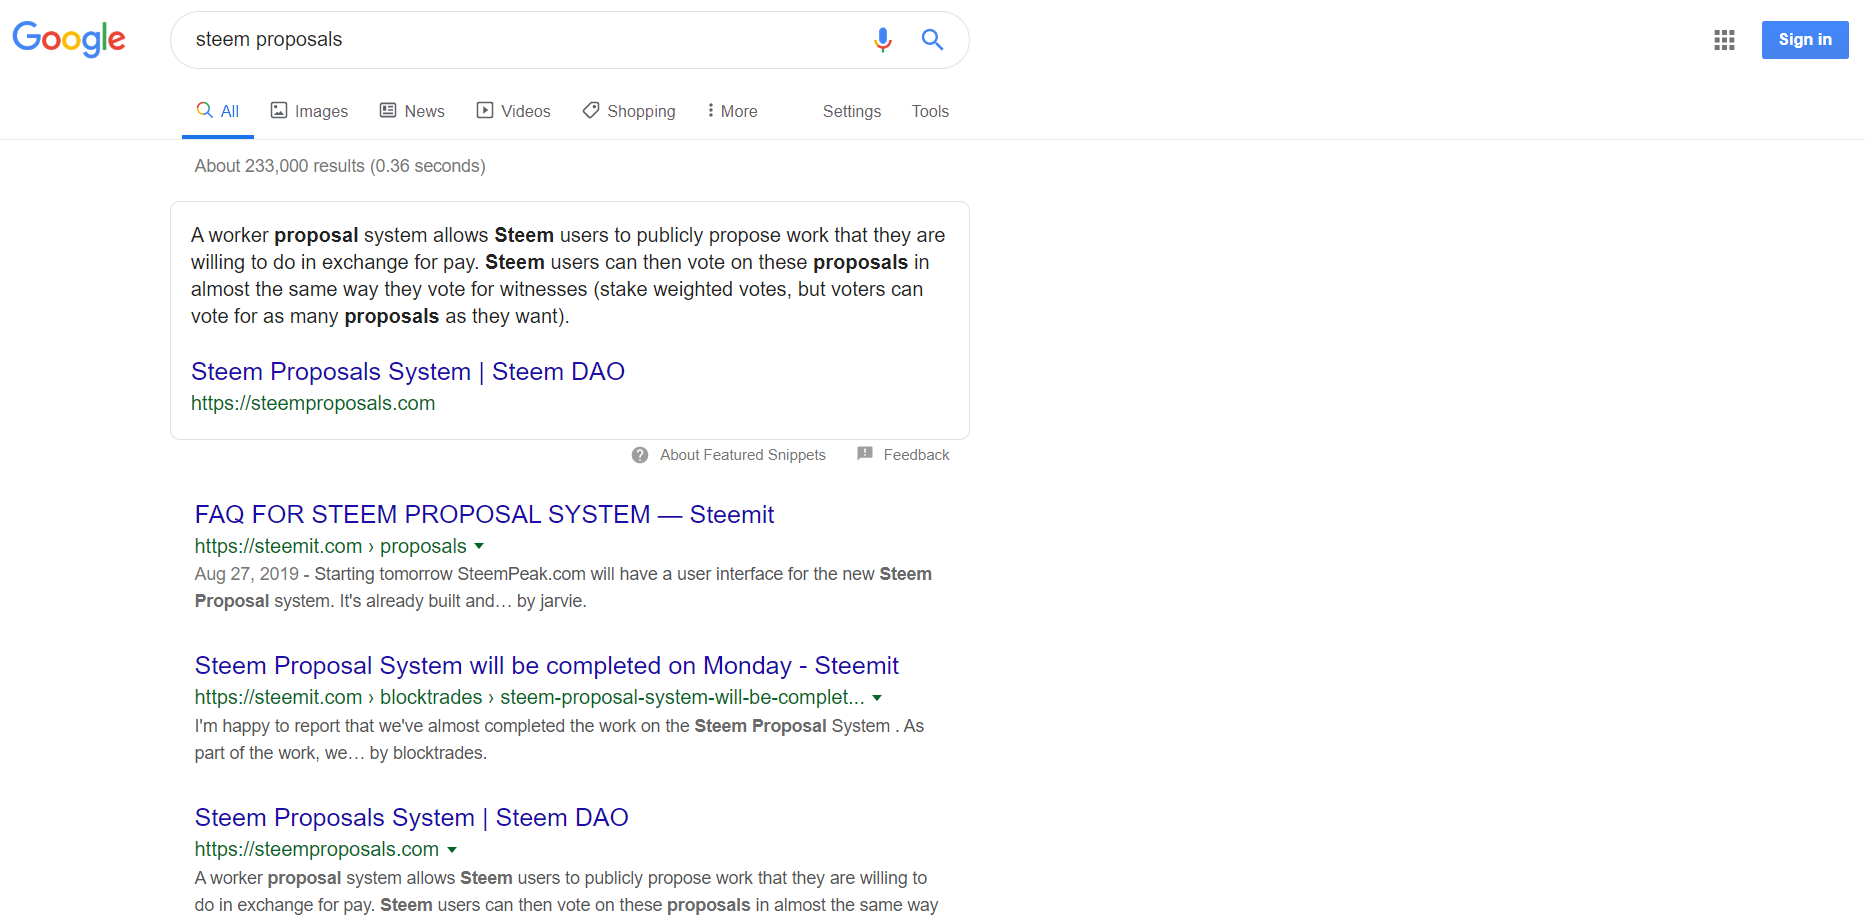
Task: Click the steemit.com › blocktrades URL text
Action: click(530, 698)
